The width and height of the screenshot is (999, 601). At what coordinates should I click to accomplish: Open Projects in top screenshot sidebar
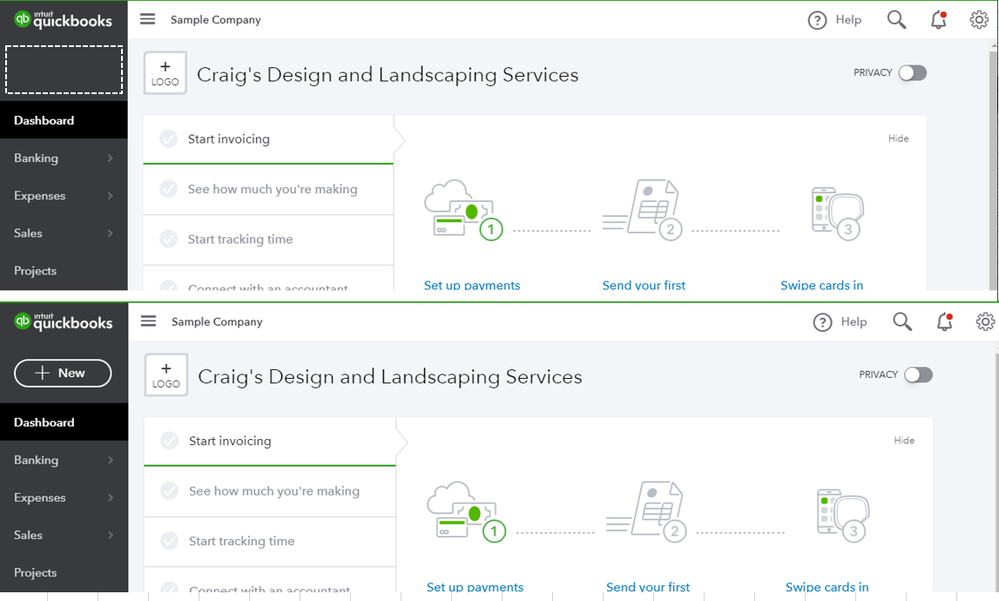(x=64, y=271)
